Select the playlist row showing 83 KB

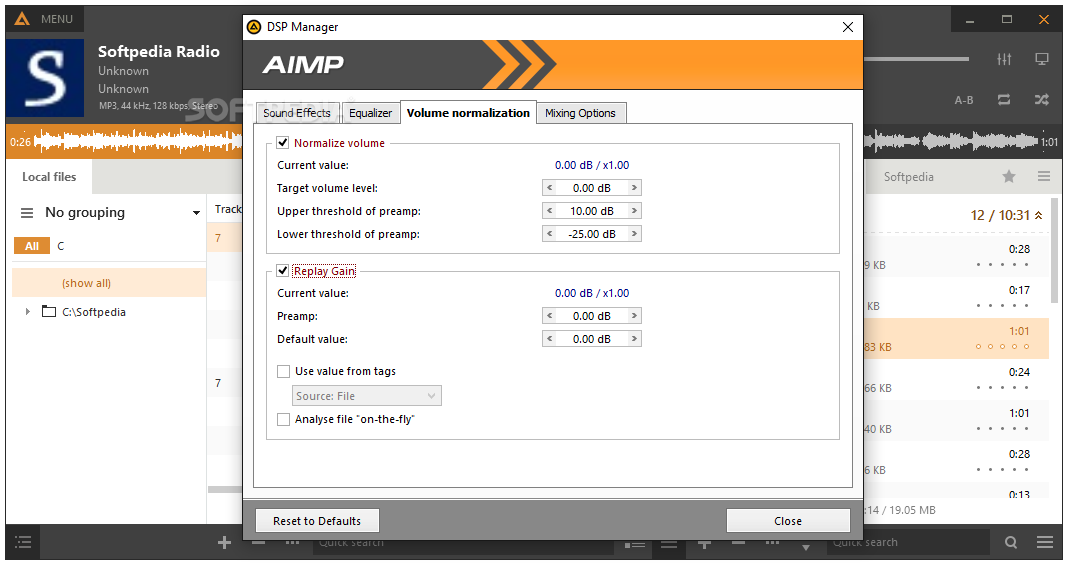[x=956, y=338]
